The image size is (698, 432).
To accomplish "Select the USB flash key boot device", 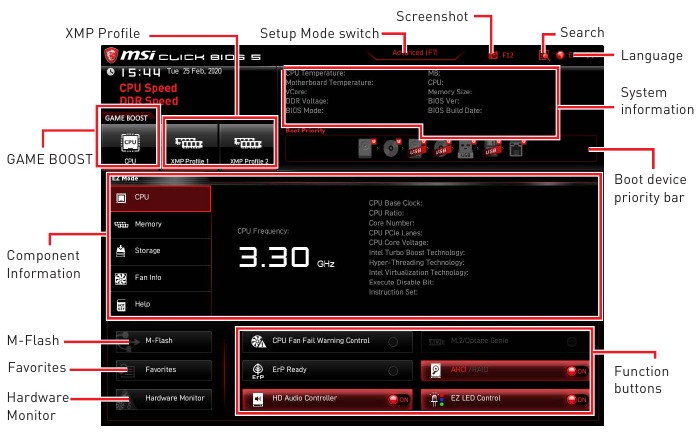I will click(466, 148).
